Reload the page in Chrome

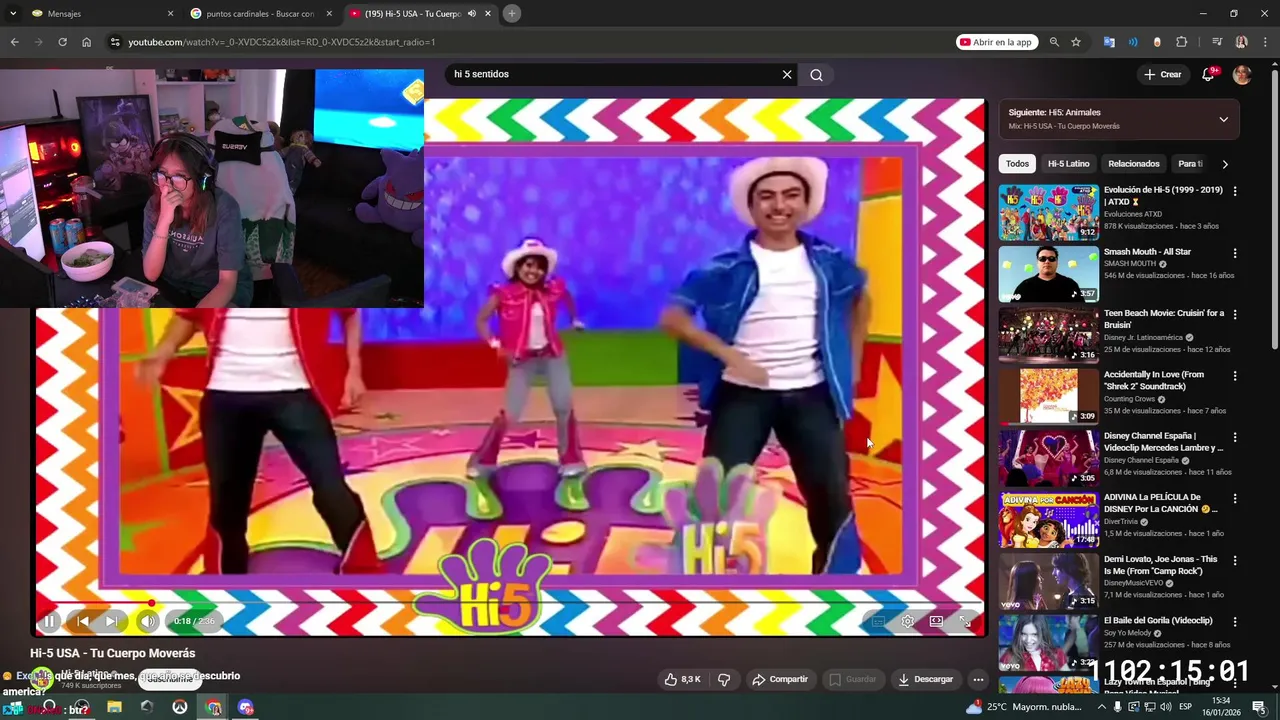coord(62,42)
